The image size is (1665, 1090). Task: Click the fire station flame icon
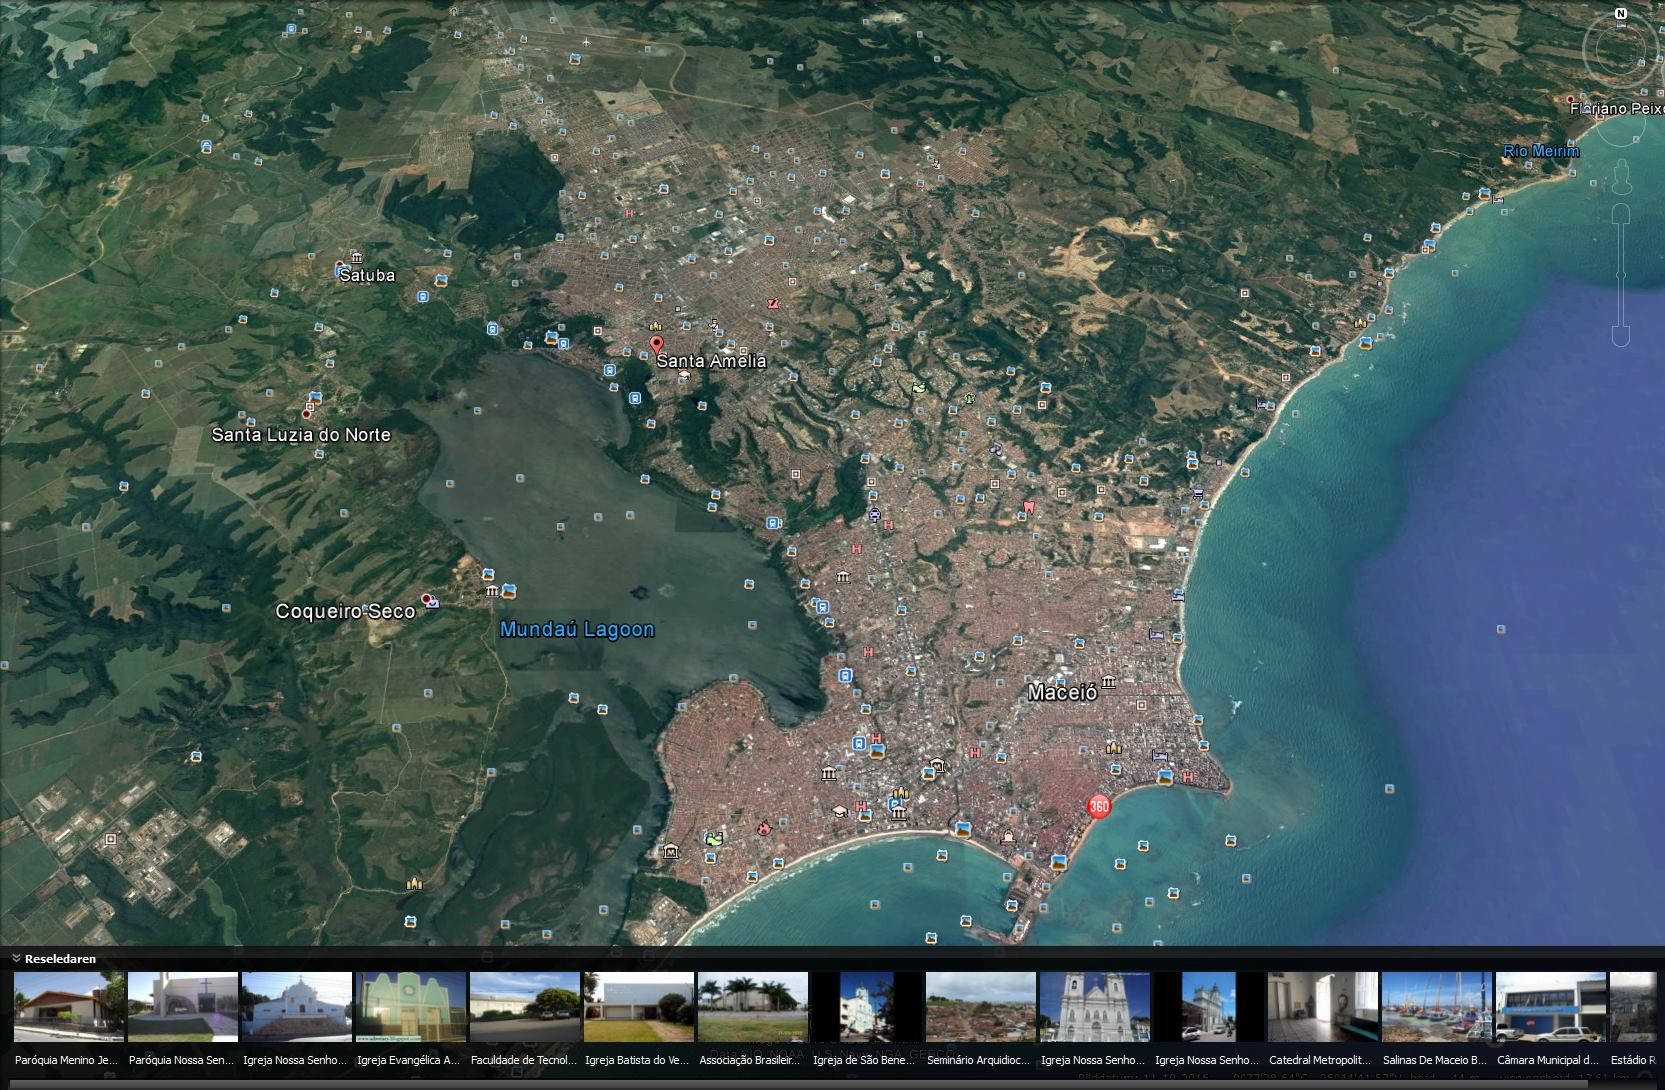pyautogui.click(x=765, y=827)
